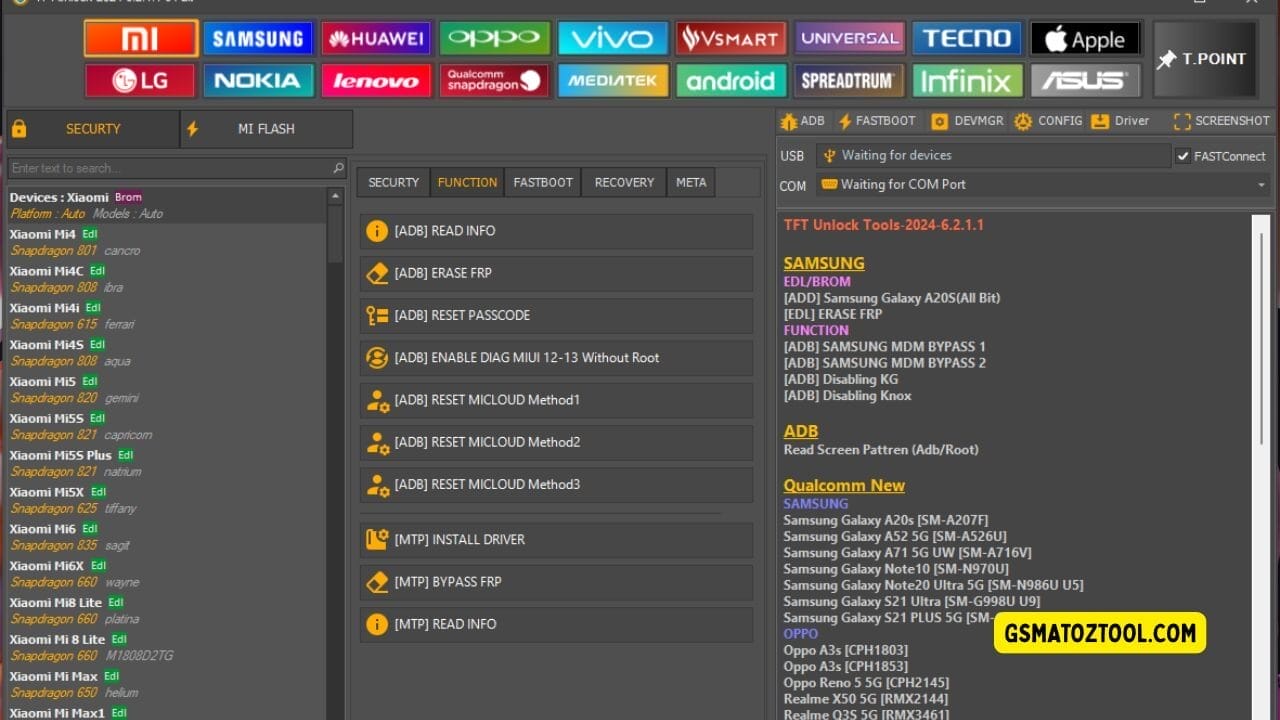This screenshot has height=720, width=1280.
Task: Execute [MTP] BYPASS FRP function
Action: (x=555, y=581)
